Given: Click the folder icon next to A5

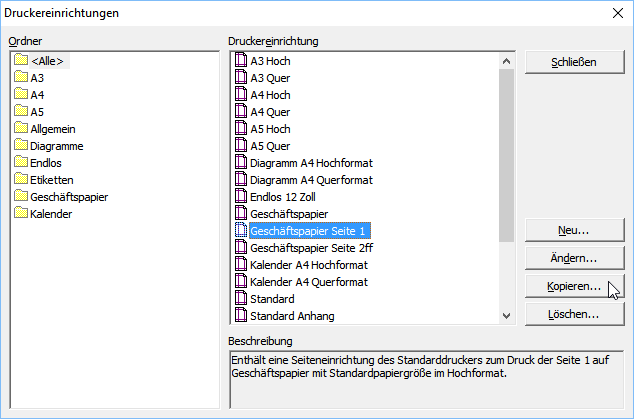Looking at the screenshot, I should [21, 111].
